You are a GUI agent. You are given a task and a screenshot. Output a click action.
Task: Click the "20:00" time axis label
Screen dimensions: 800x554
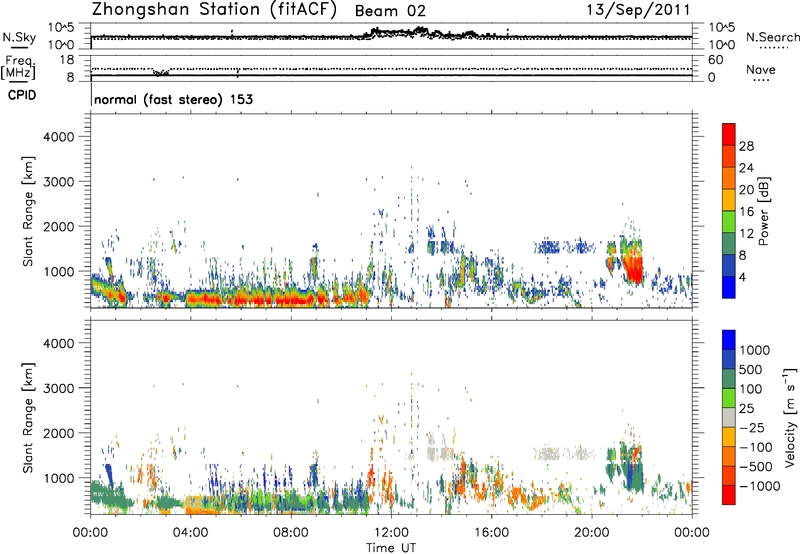coord(591,533)
